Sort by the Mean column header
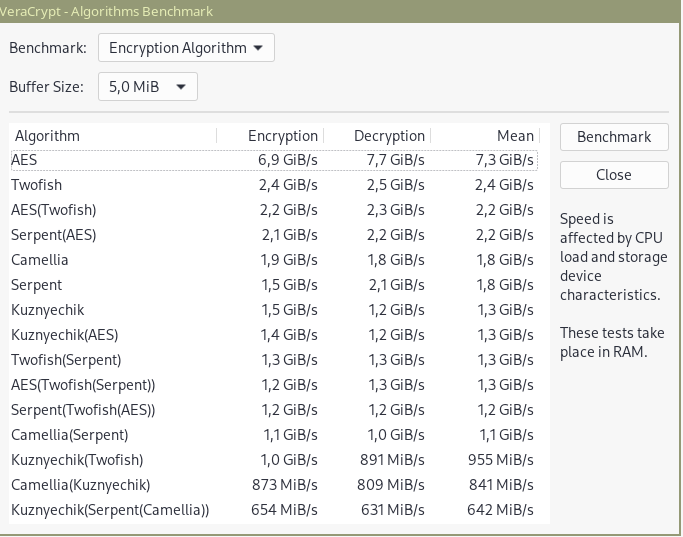The height and width of the screenshot is (537, 683). (485, 136)
